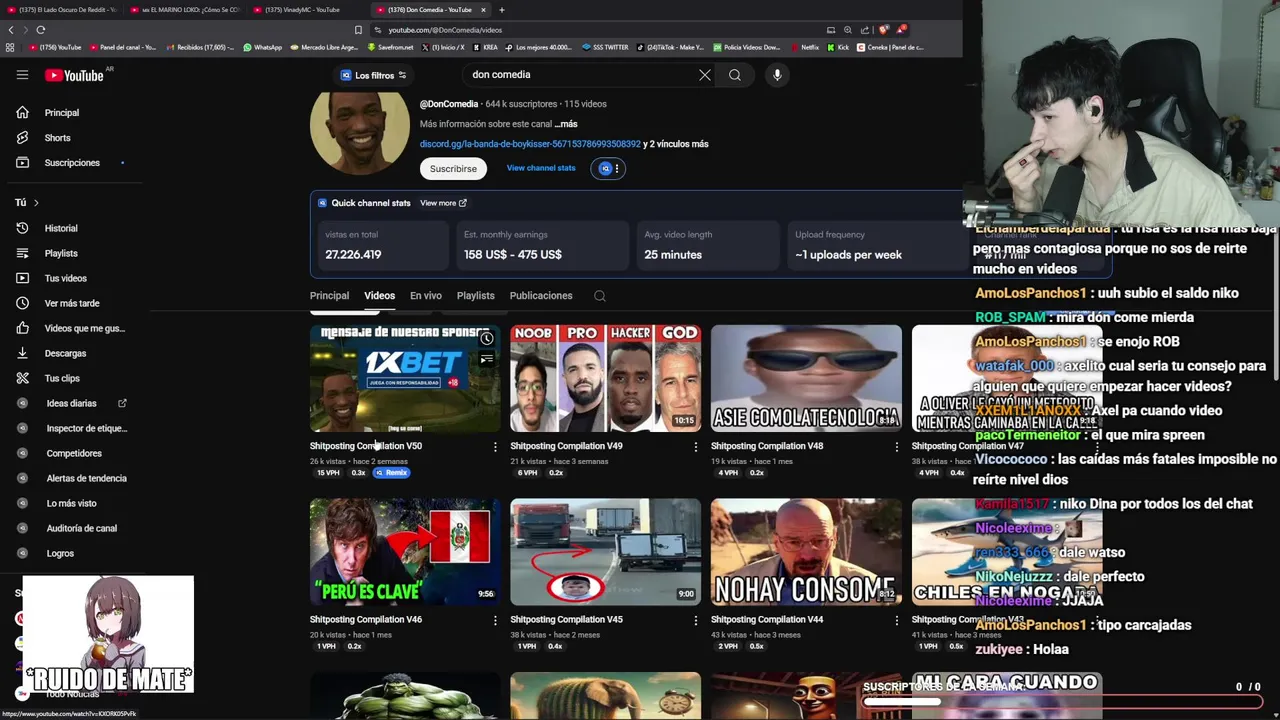The width and height of the screenshot is (1280, 720).
Task: Open Playlists in the sidebar
Action: pyautogui.click(x=61, y=253)
